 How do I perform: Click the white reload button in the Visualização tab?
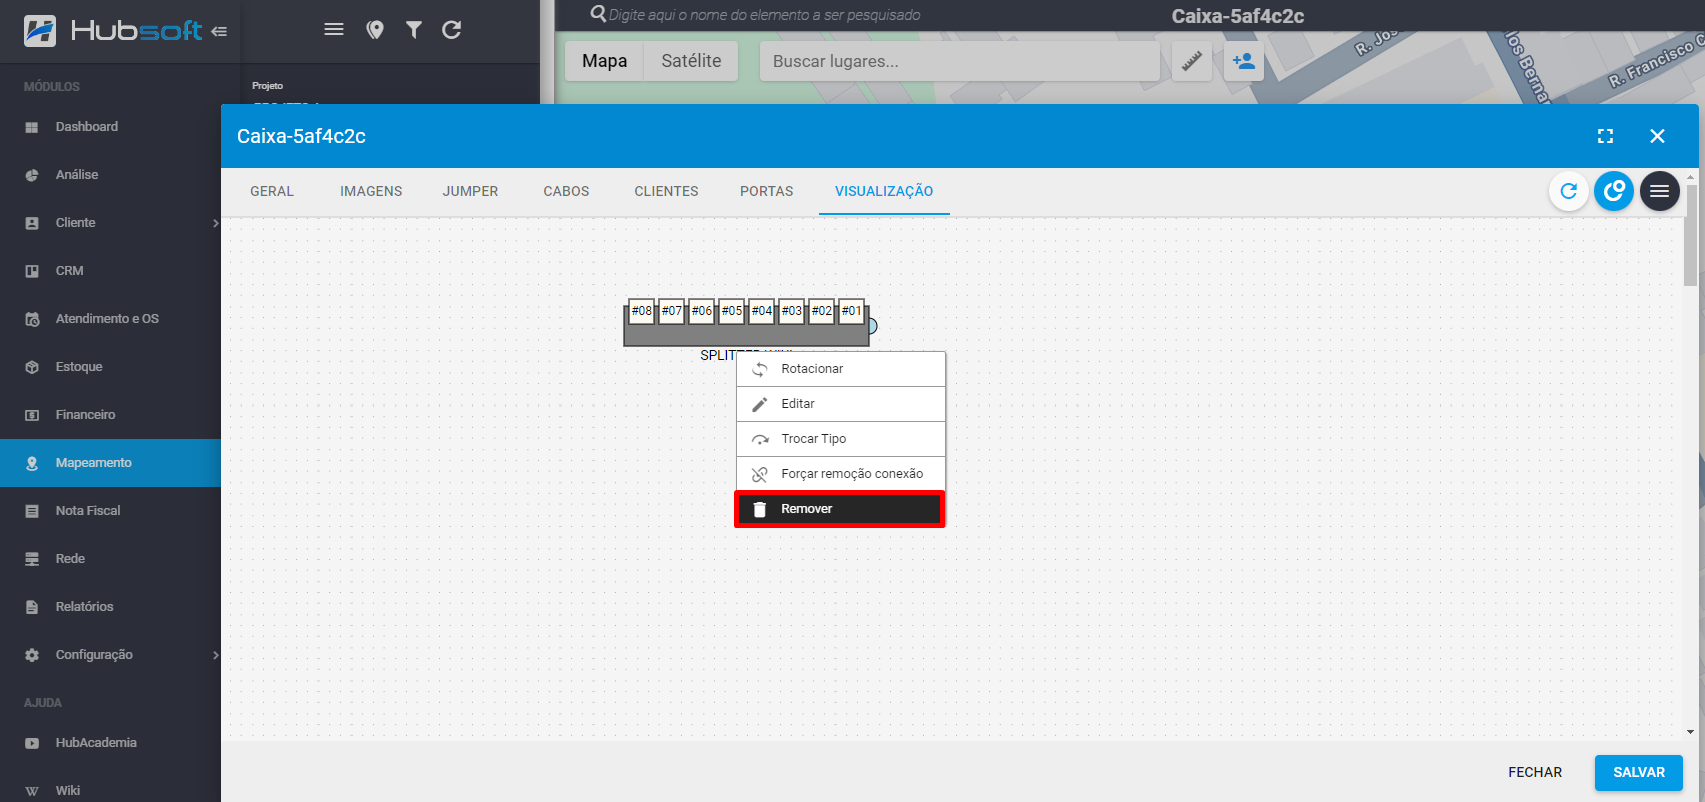pos(1568,191)
